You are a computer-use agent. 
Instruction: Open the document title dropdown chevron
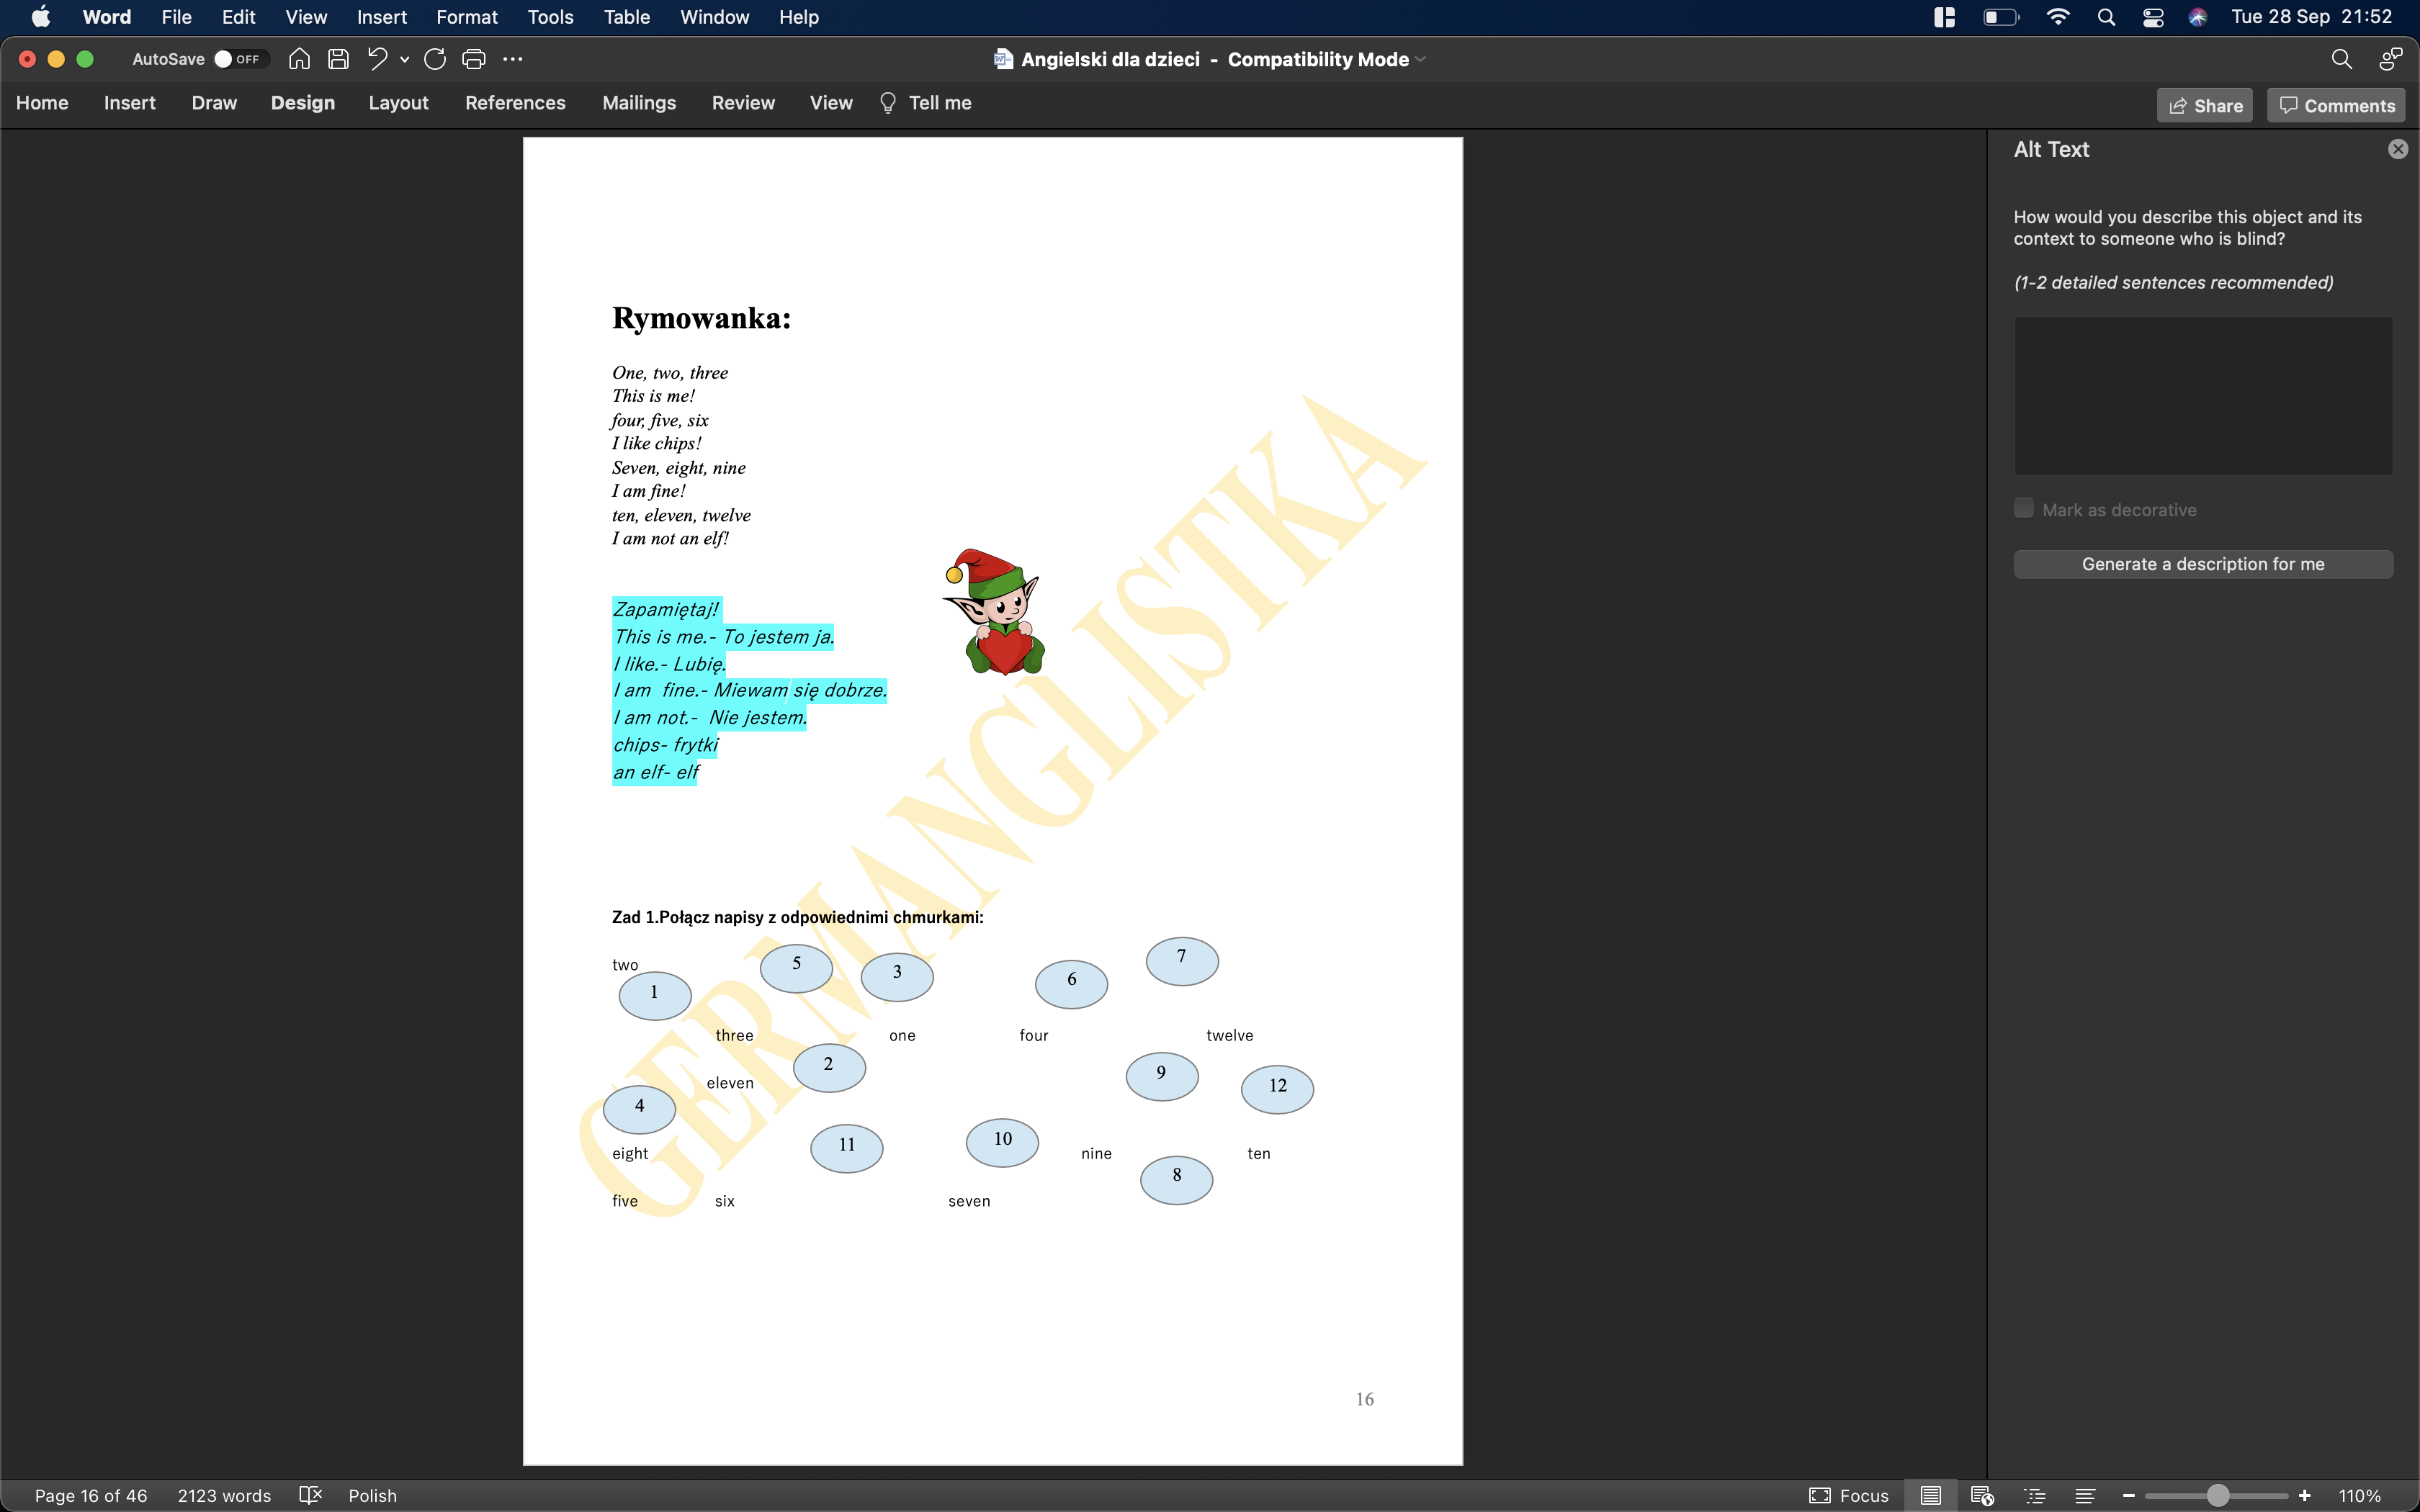click(x=1421, y=59)
